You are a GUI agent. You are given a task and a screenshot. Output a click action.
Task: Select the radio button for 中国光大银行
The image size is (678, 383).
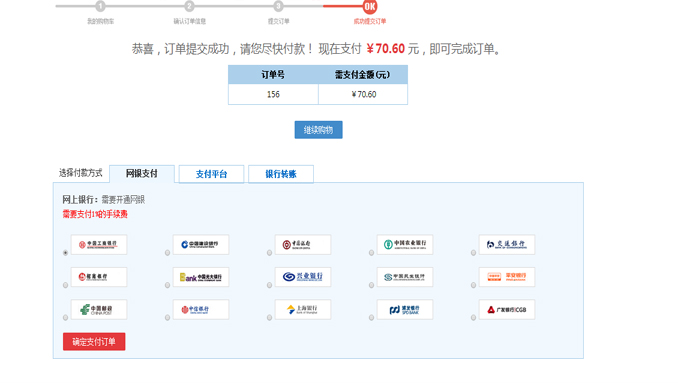point(167,285)
